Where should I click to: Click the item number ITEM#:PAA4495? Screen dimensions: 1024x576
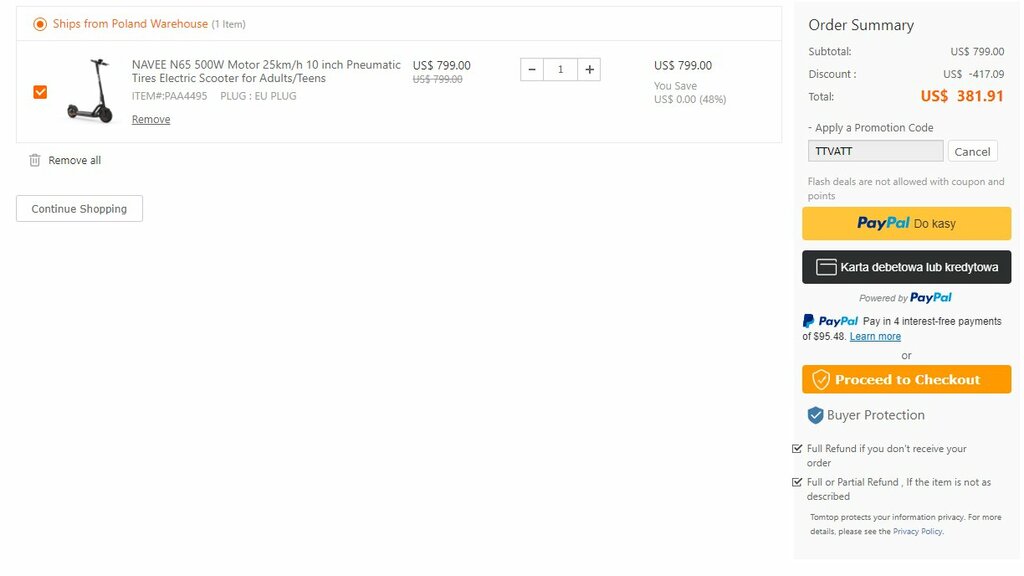tap(170, 96)
